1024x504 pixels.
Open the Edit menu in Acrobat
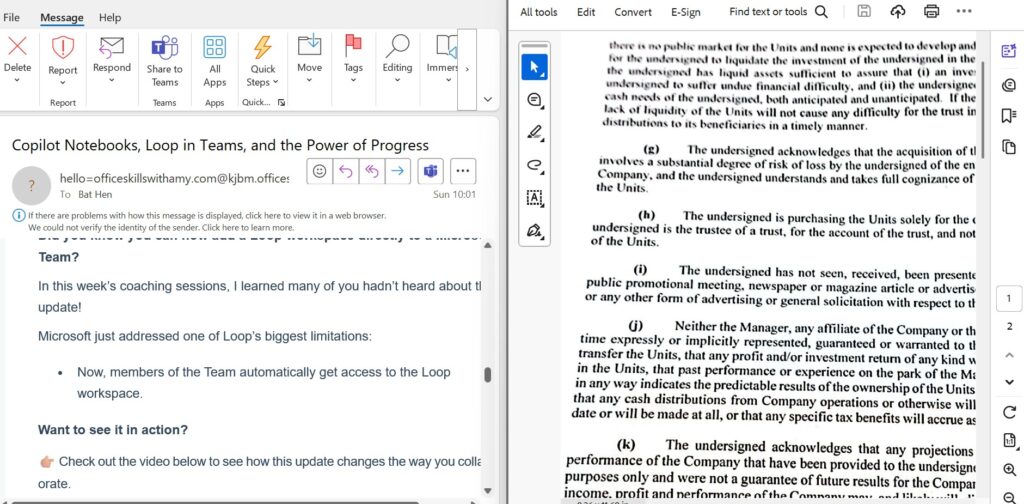586,12
